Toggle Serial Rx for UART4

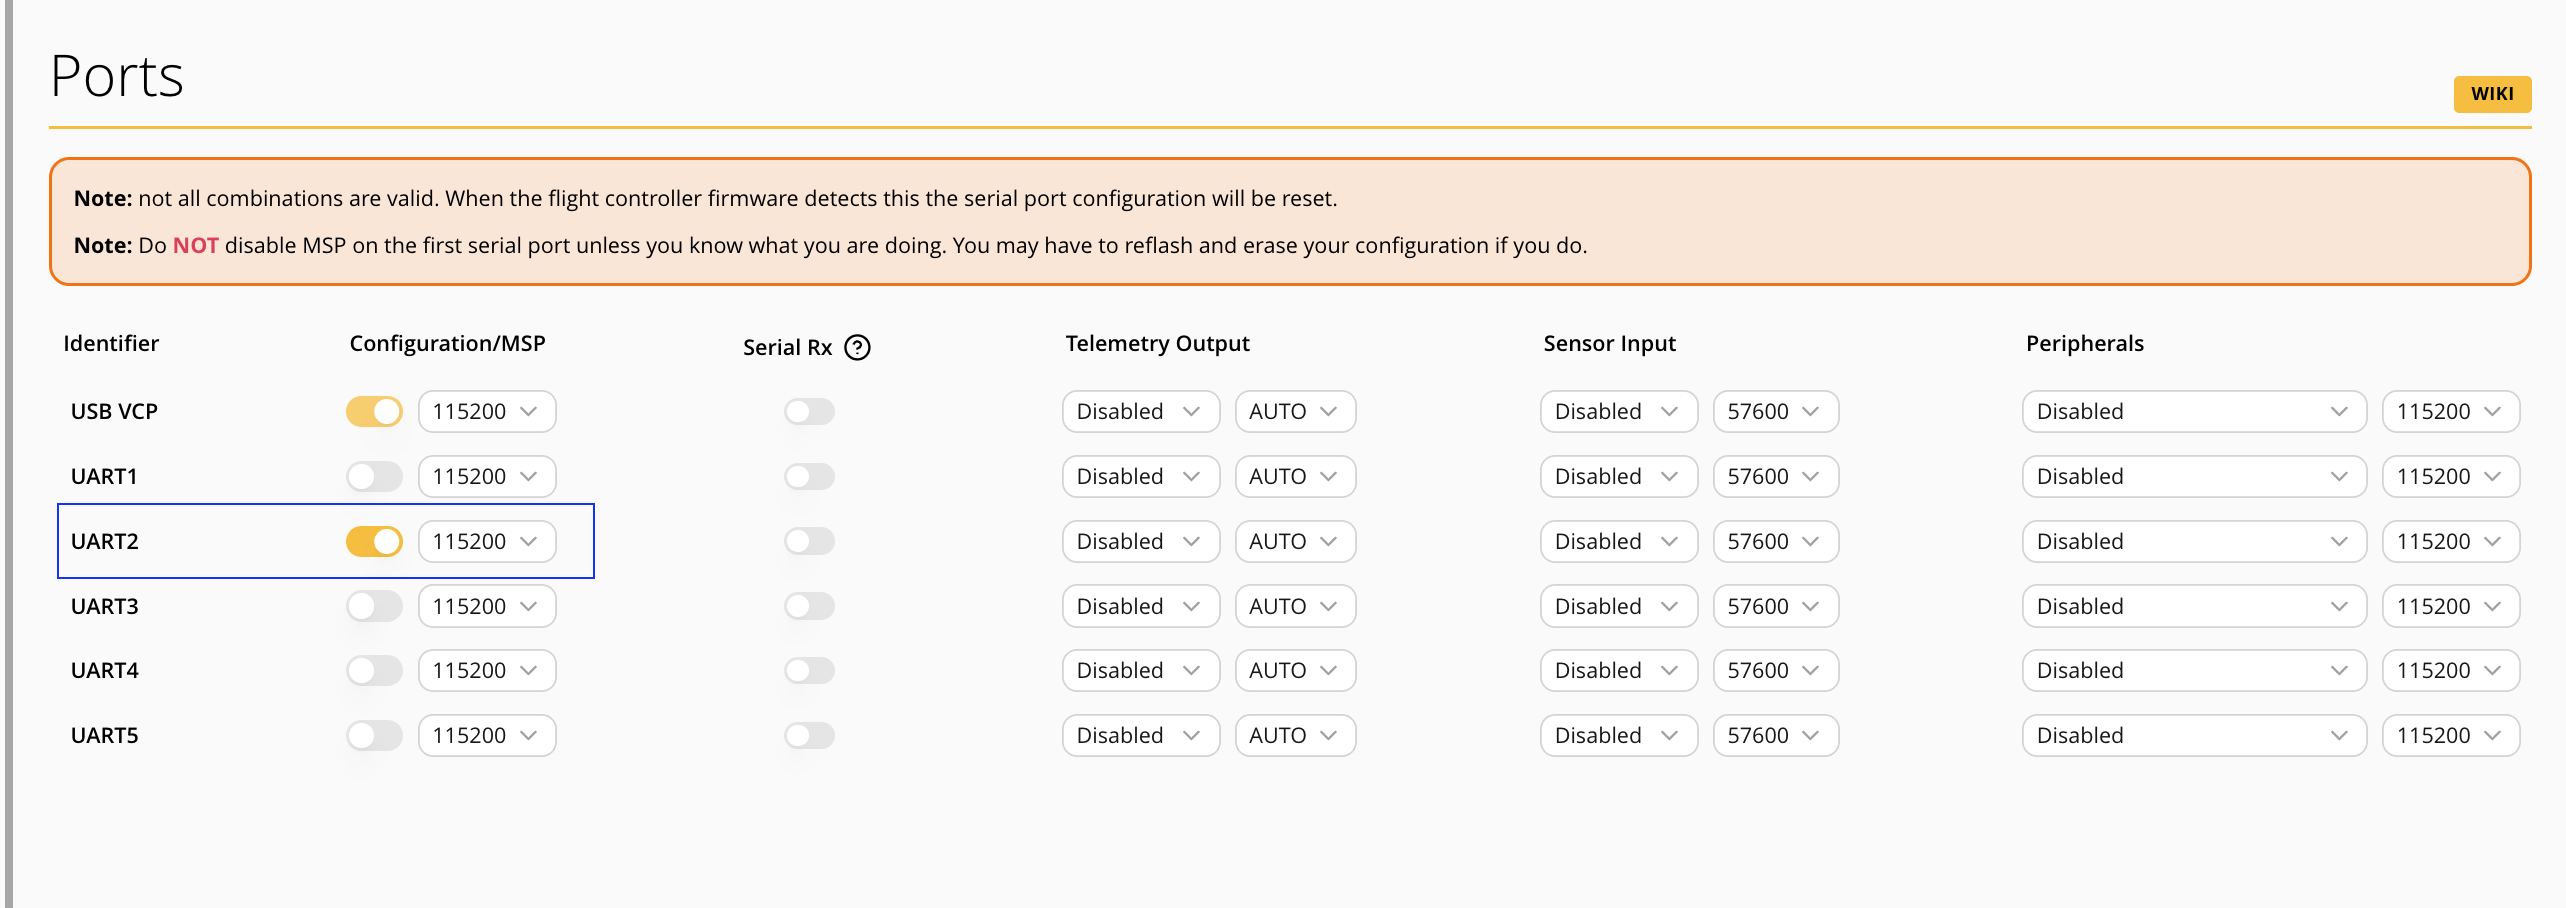tap(809, 670)
